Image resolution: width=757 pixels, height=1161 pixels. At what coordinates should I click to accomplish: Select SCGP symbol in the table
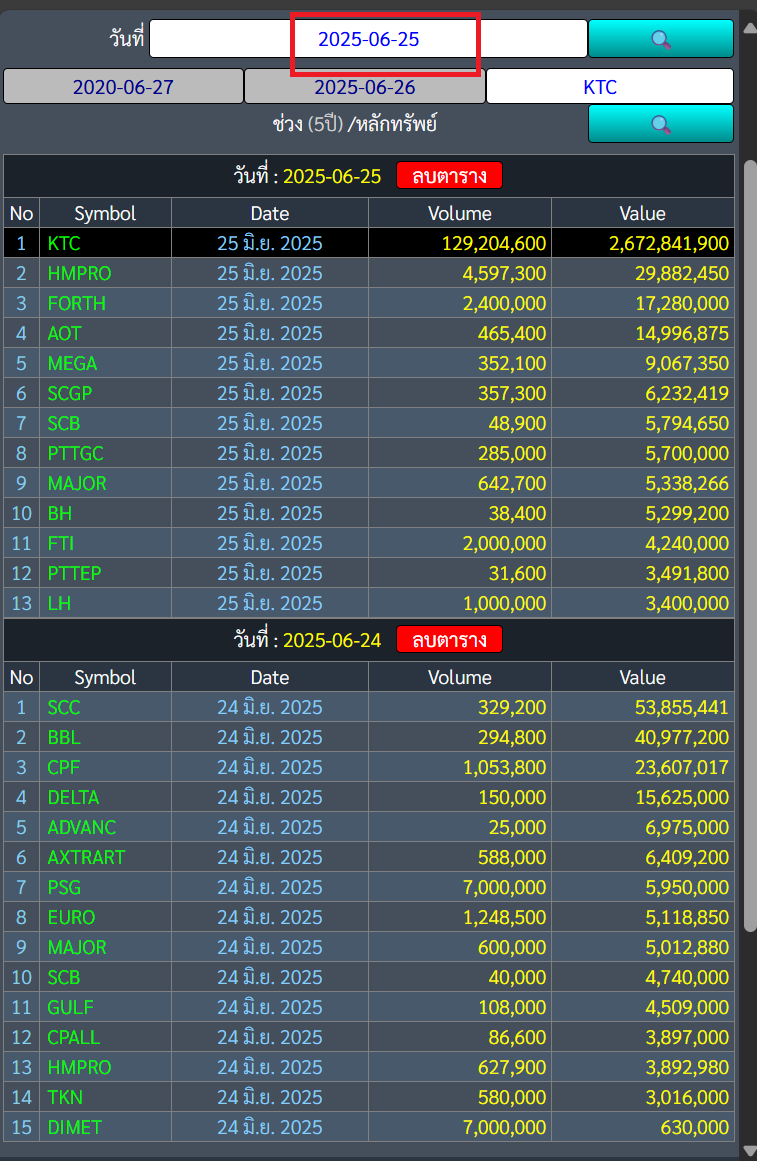[70, 393]
